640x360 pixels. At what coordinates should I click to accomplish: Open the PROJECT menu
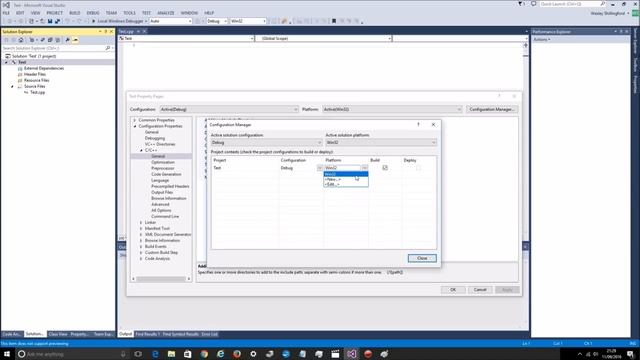pos(54,13)
